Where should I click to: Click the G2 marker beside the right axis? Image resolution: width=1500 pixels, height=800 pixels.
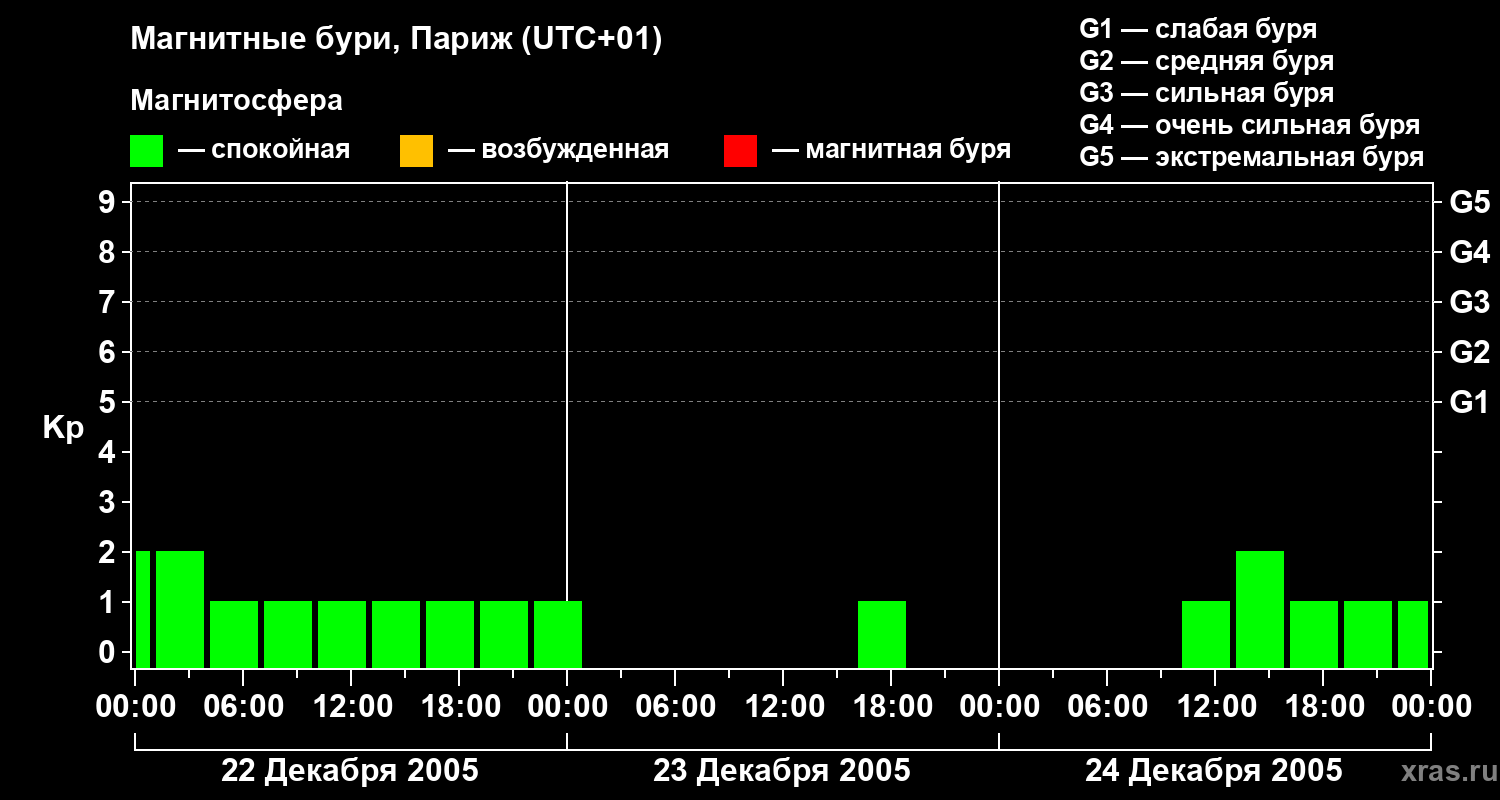click(1469, 352)
